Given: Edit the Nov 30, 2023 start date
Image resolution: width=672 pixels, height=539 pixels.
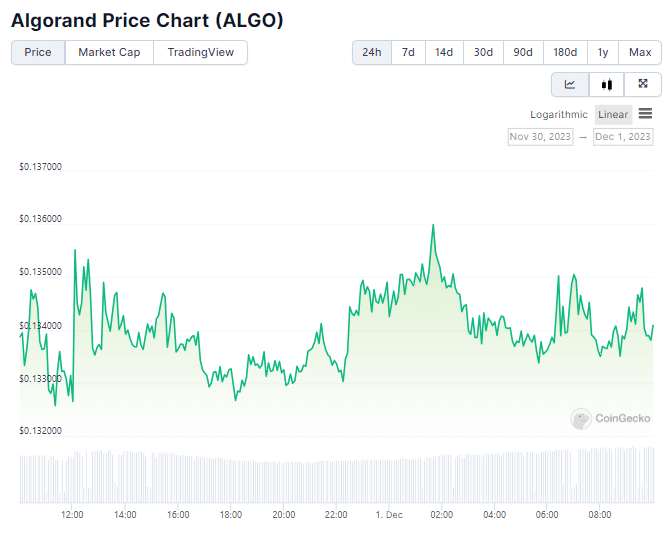Looking at the screenshot, I should coord(540,137).
